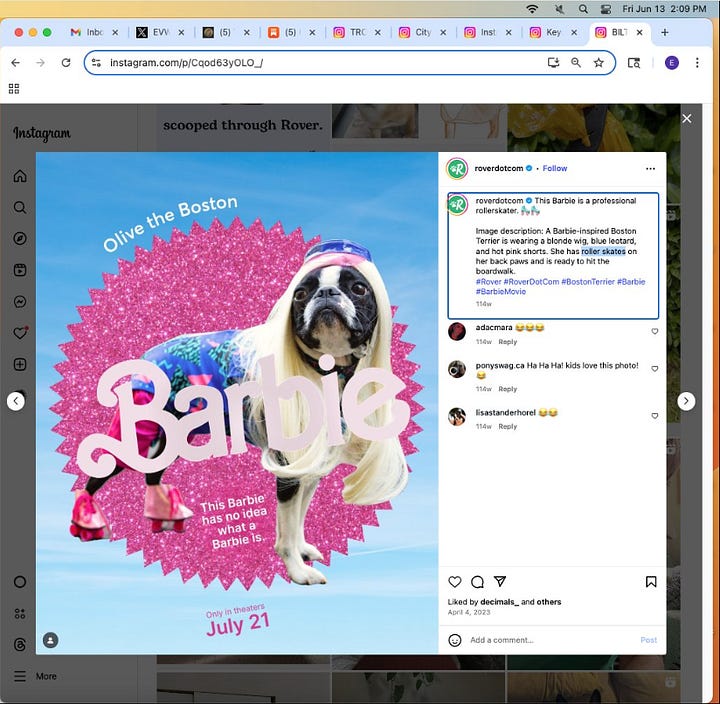Switch to the TRC Instagram tab
The width and height of the screenshot is (720, 704).
(356, 32)
